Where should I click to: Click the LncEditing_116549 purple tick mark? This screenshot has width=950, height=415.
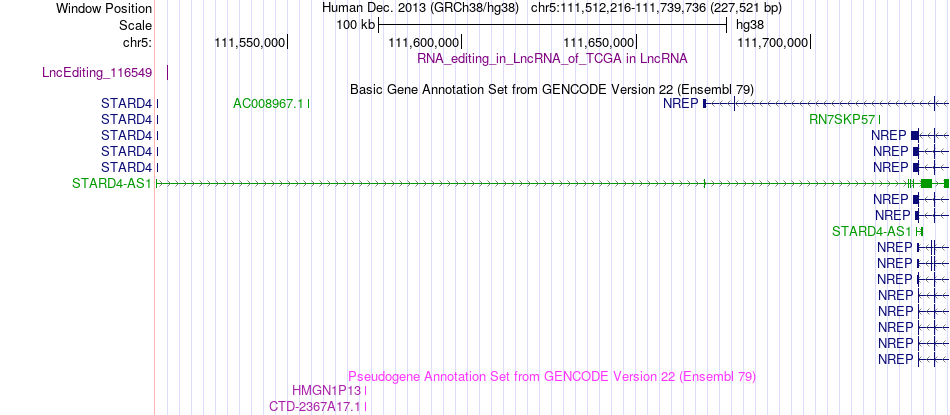click(x=167, y=73)
